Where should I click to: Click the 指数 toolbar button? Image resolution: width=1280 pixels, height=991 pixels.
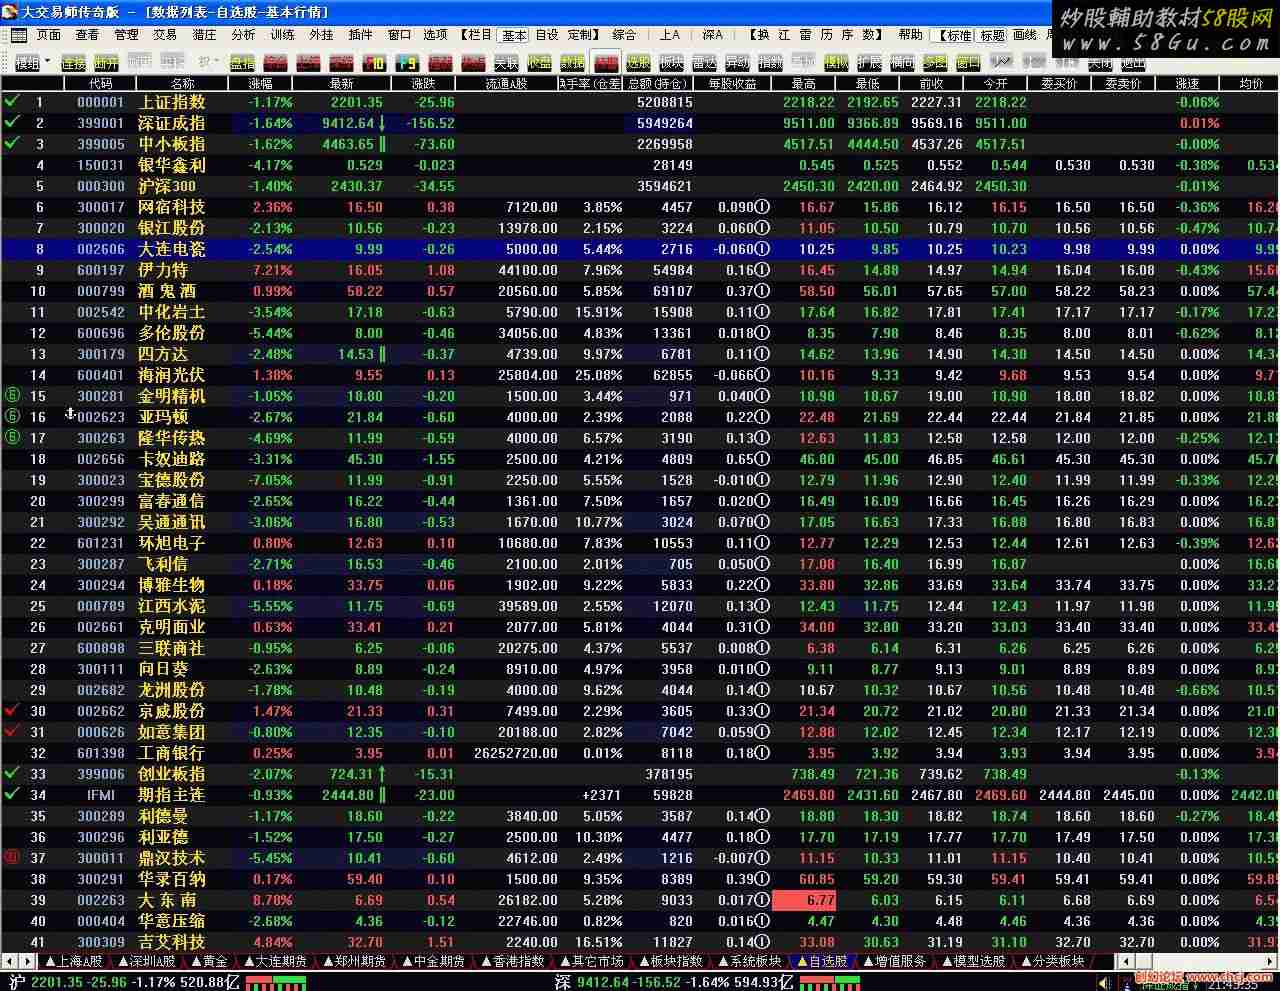coord(770,63)
